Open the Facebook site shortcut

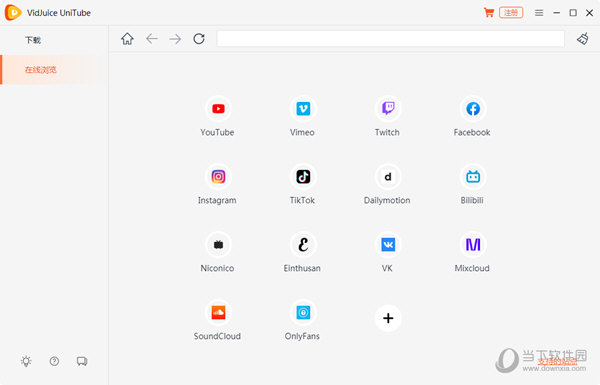click(x=473, y=109)
